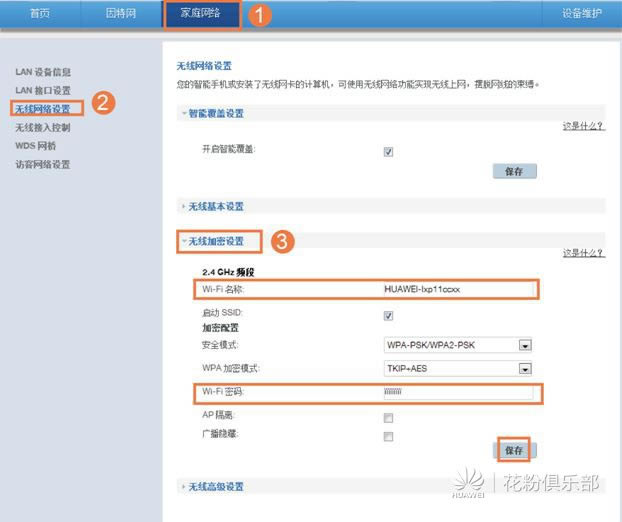Open 无线接入控制 in sidebar
This screenshot has height=522, width=622.
point(43,128)
